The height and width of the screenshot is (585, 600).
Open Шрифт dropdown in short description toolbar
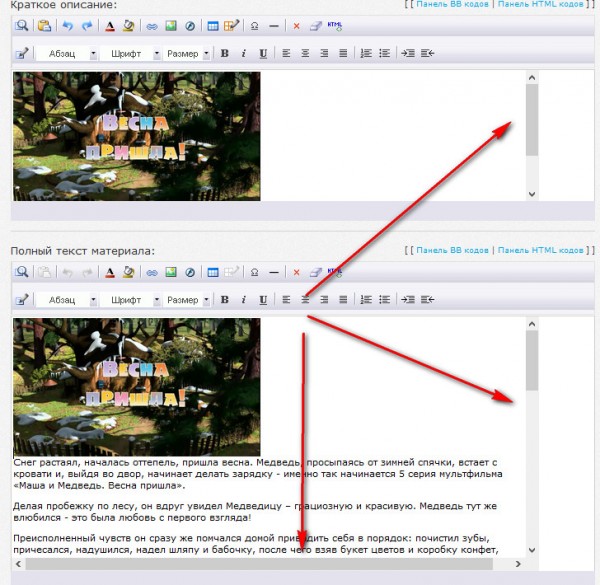coord(130,54)
